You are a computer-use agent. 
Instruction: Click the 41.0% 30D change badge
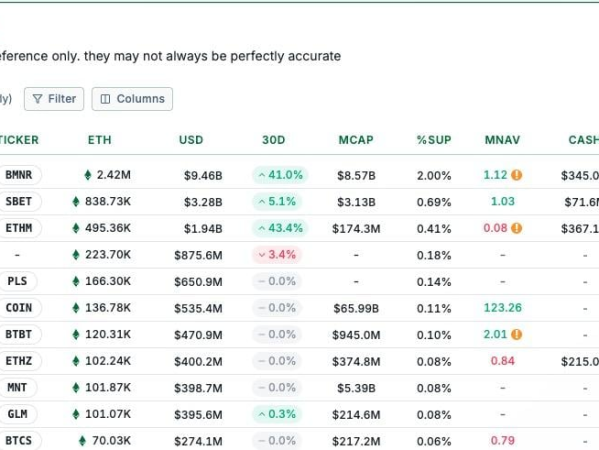[x=280, y=175]
